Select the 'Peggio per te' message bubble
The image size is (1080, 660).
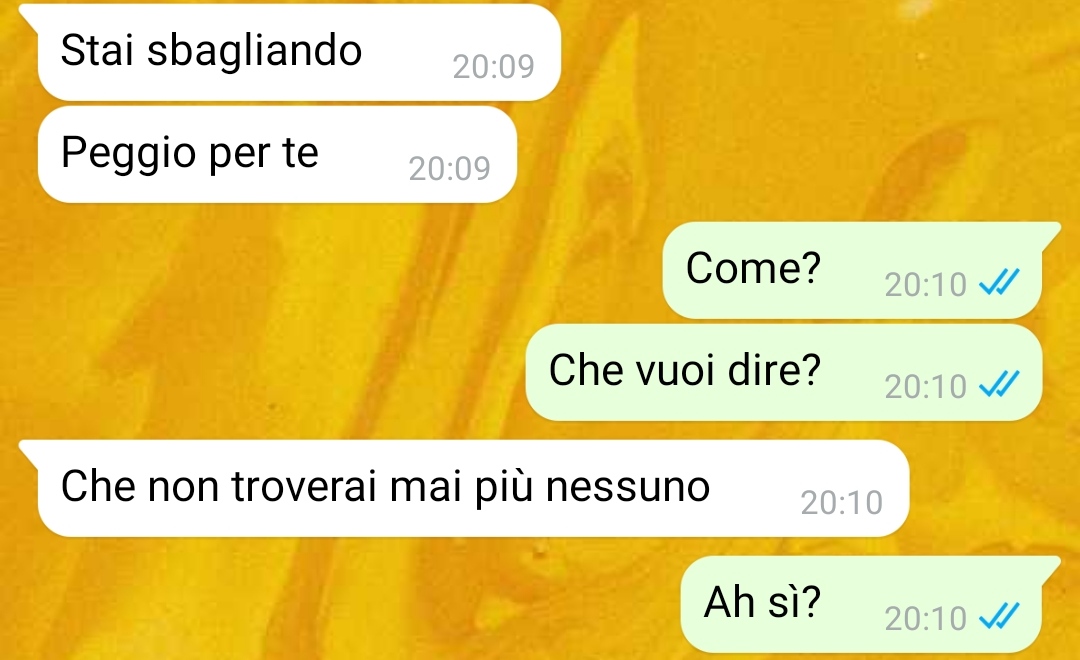point(277,154)
